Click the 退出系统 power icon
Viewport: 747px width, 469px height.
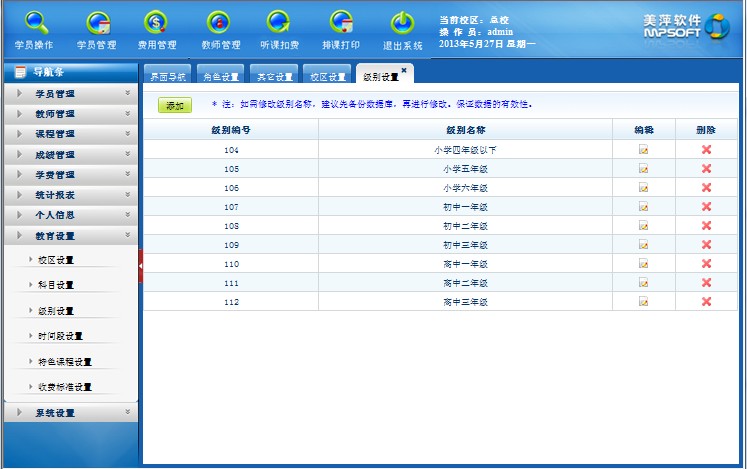[x=402, y=29]
